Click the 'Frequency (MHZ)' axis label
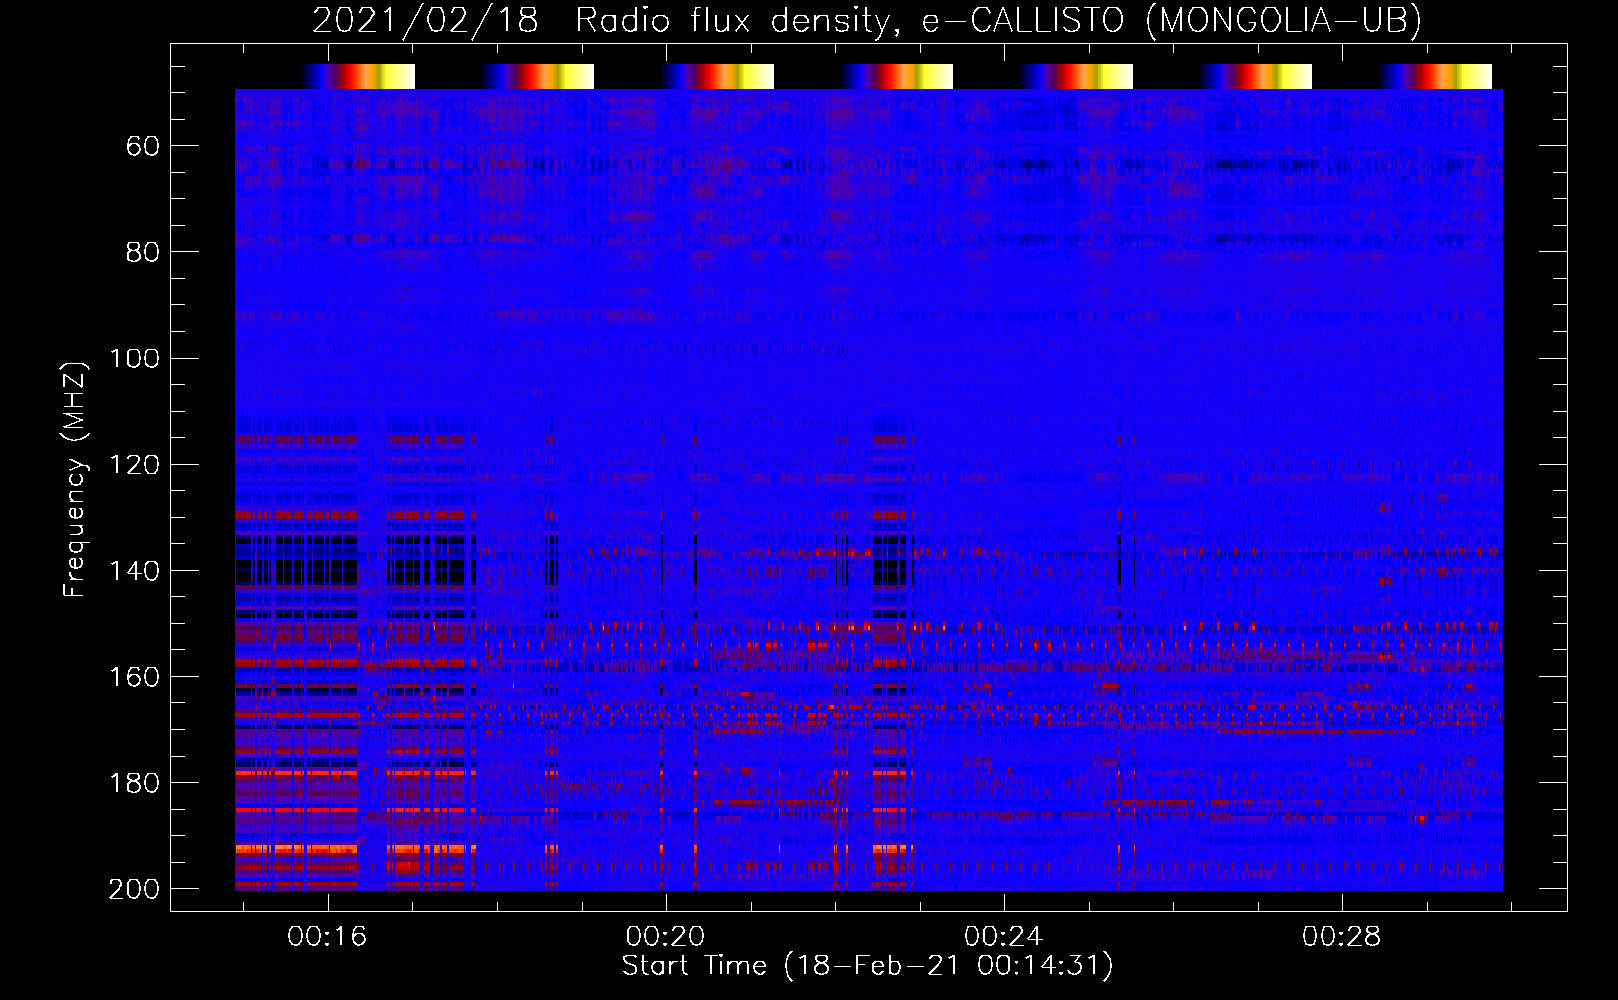 pos(75,479)
